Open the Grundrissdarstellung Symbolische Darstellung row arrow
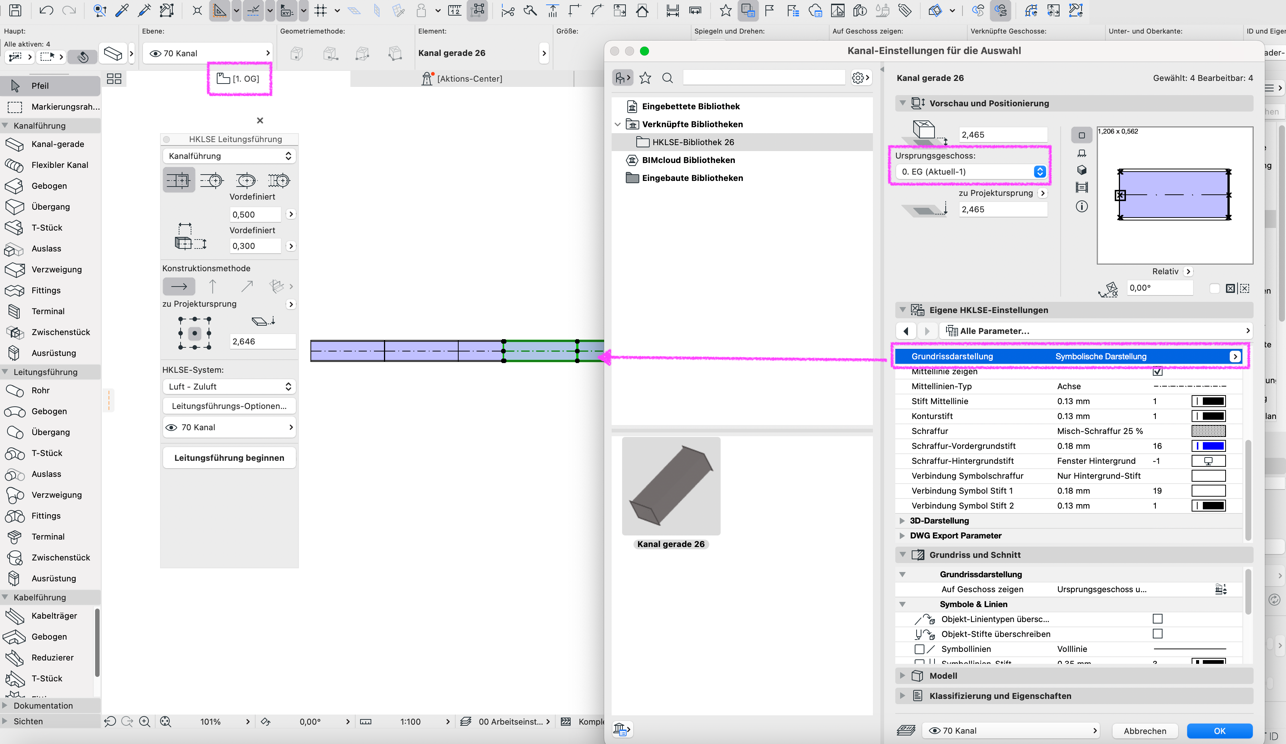The width and height of the screenshot is (1286, 744). pyautogui.click(x=1235, y=357)
